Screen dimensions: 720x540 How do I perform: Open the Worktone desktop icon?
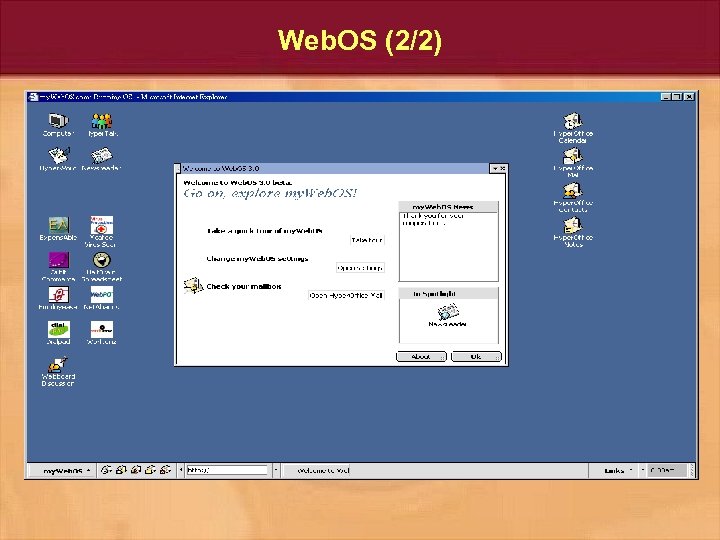[x=101, y=333]
